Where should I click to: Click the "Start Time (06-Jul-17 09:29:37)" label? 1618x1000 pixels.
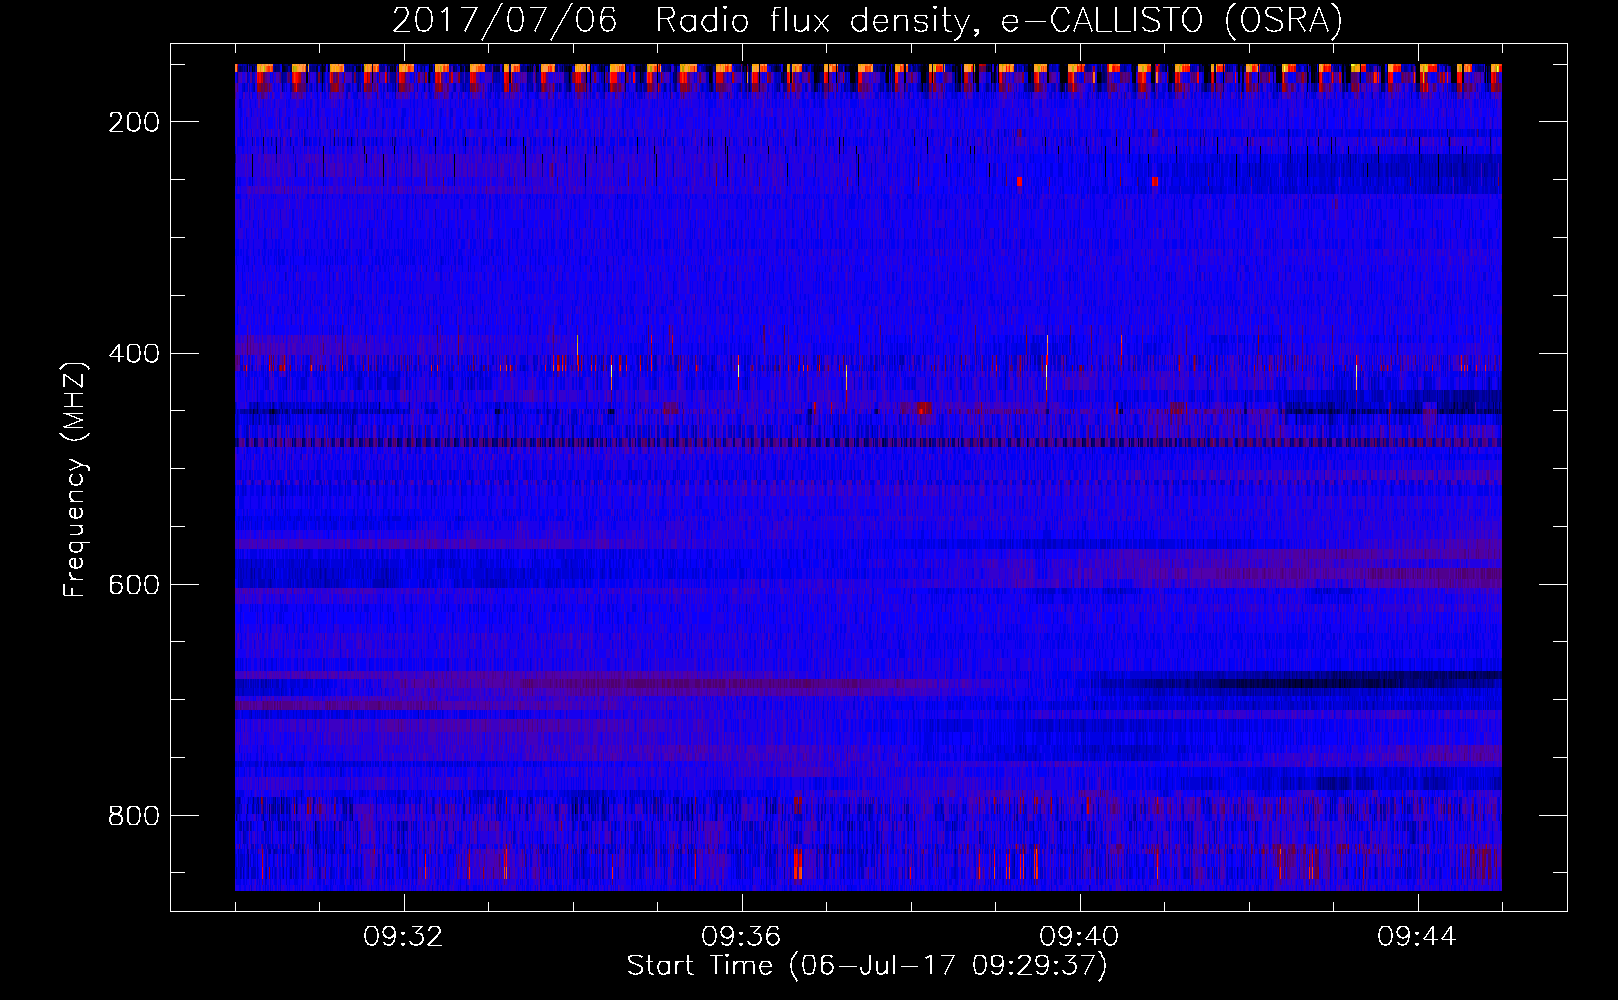(867, 966)
